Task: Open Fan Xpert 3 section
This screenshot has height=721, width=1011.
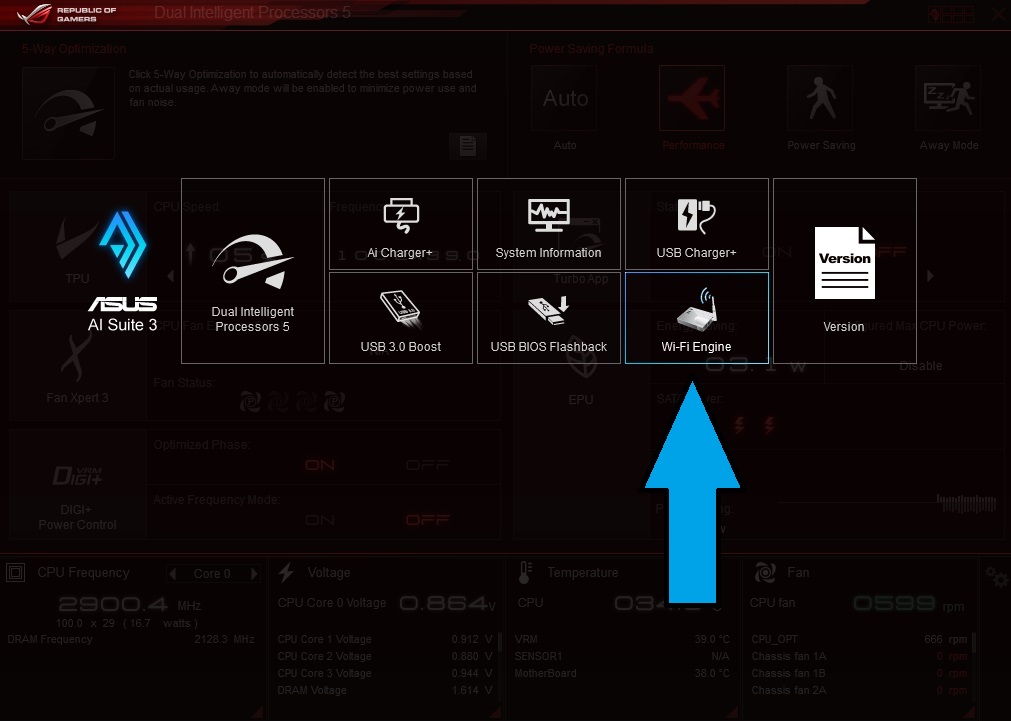Action: 77,366
